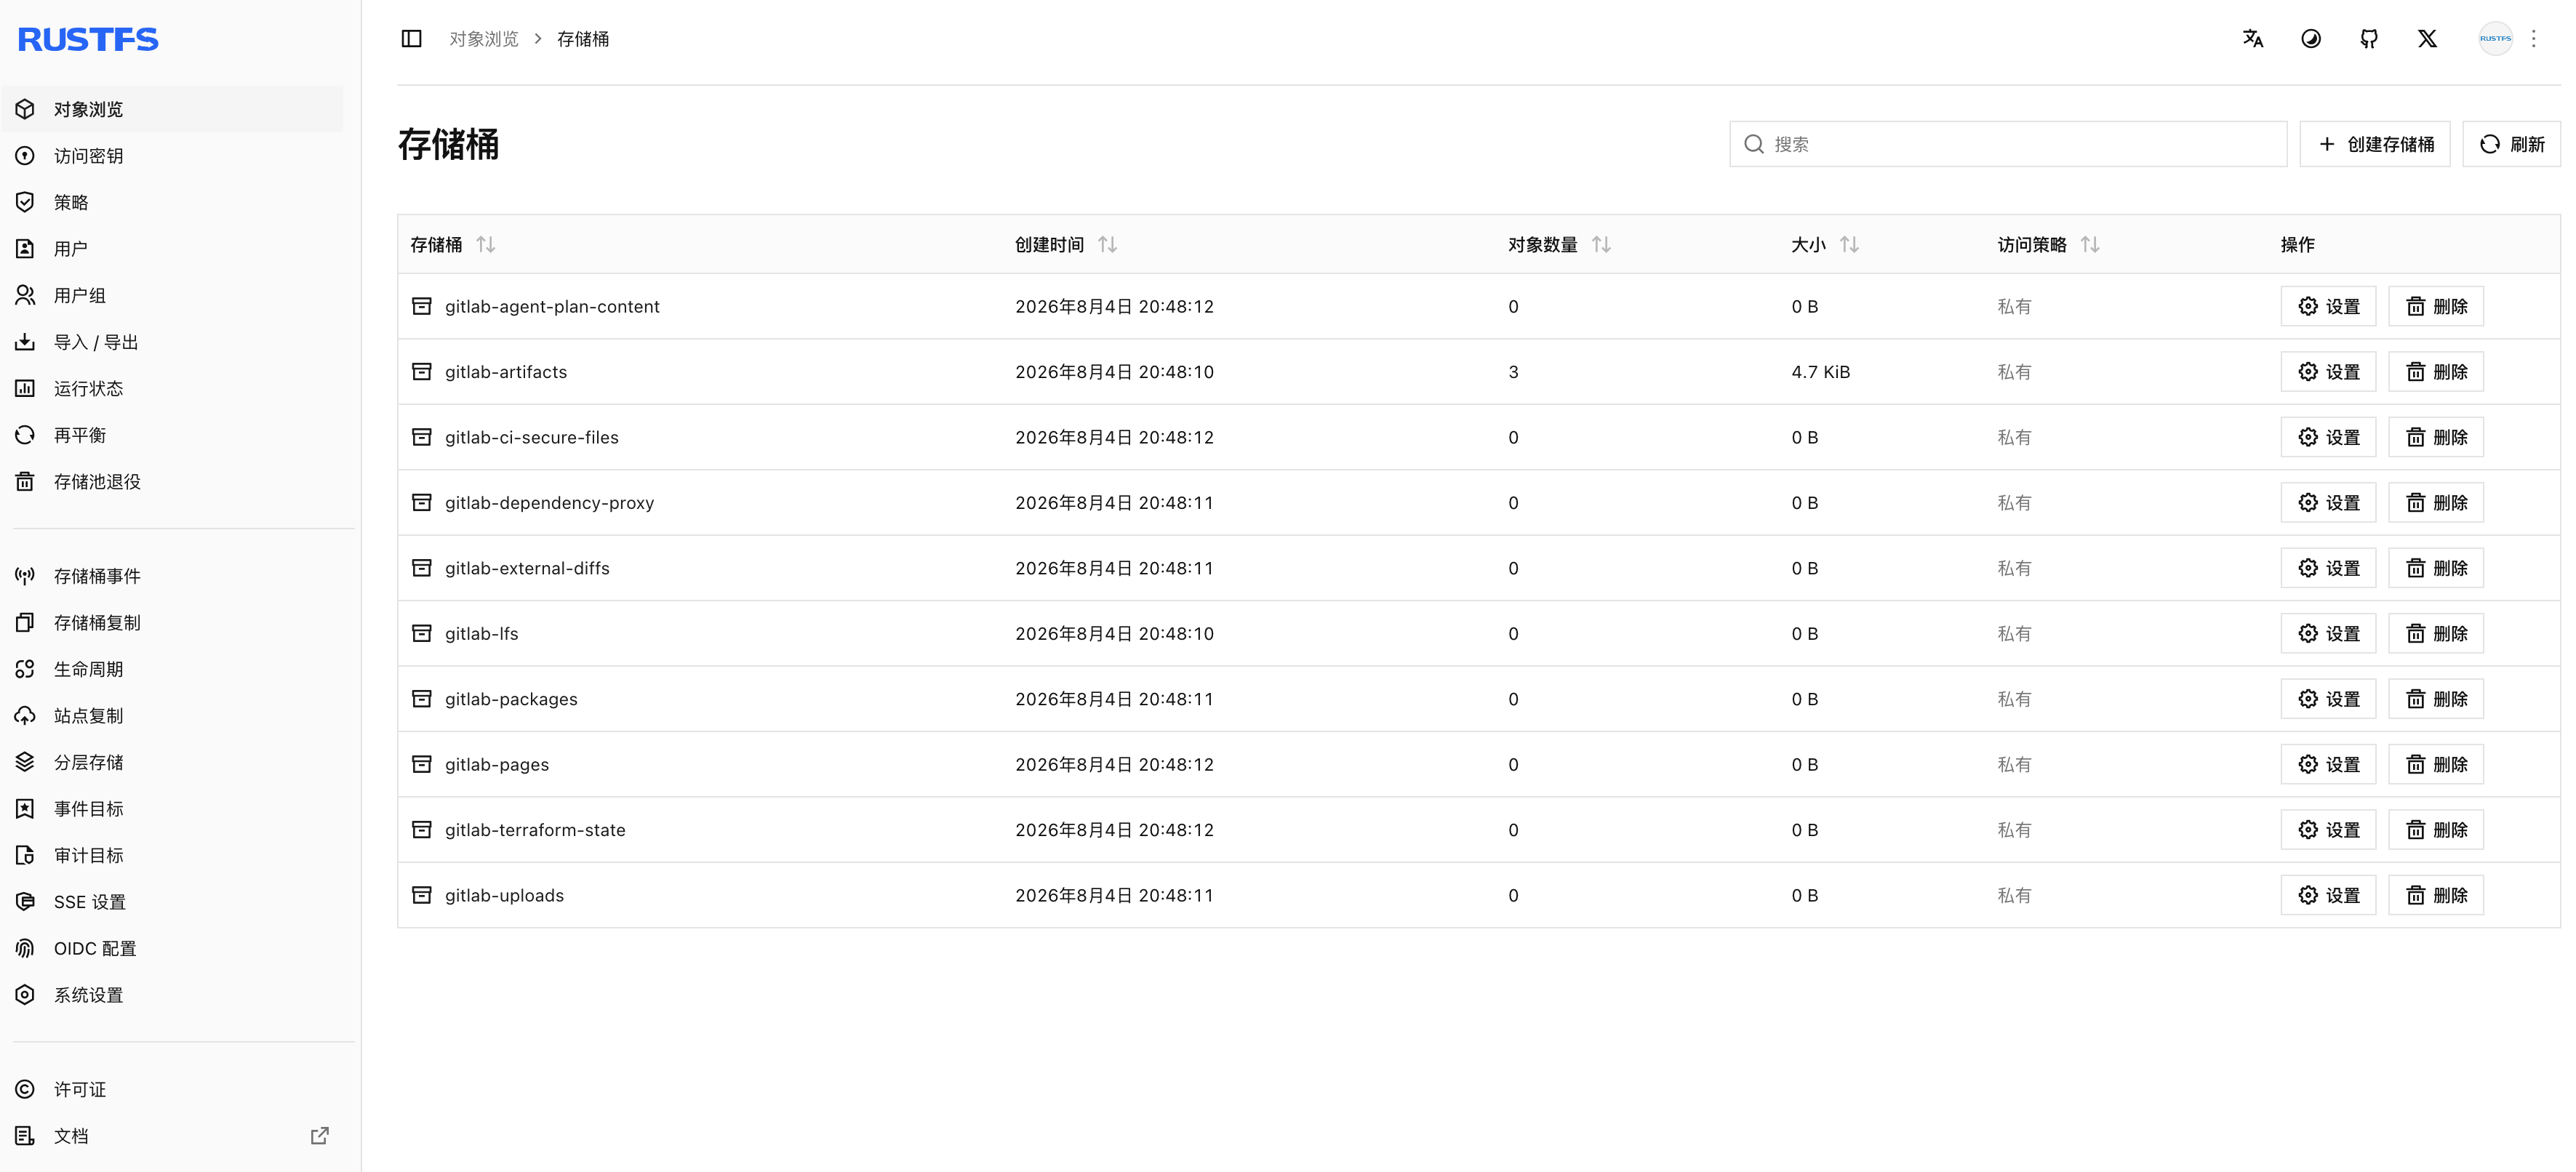The width and height of the screenshot is (2576, 1172).
Task: Click bucket icon of gitlab-dependency-proxy row
Action: (422, 502)
